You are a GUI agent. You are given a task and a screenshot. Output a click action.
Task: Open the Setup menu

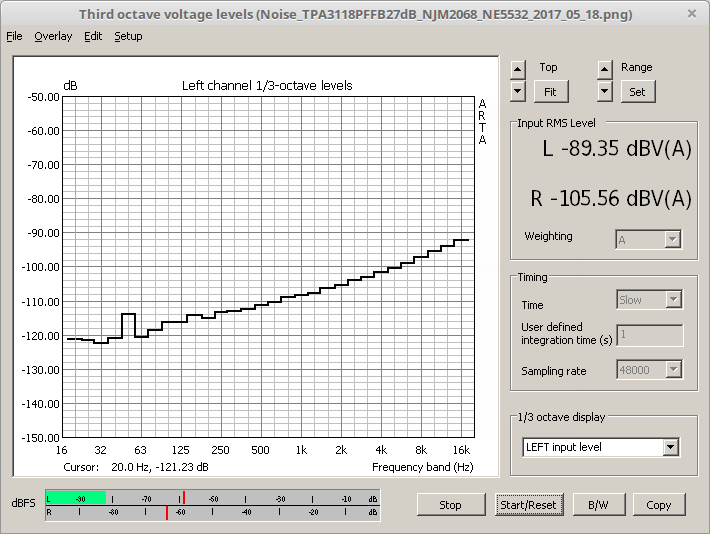pyautogui.click(x=128, y=36)
